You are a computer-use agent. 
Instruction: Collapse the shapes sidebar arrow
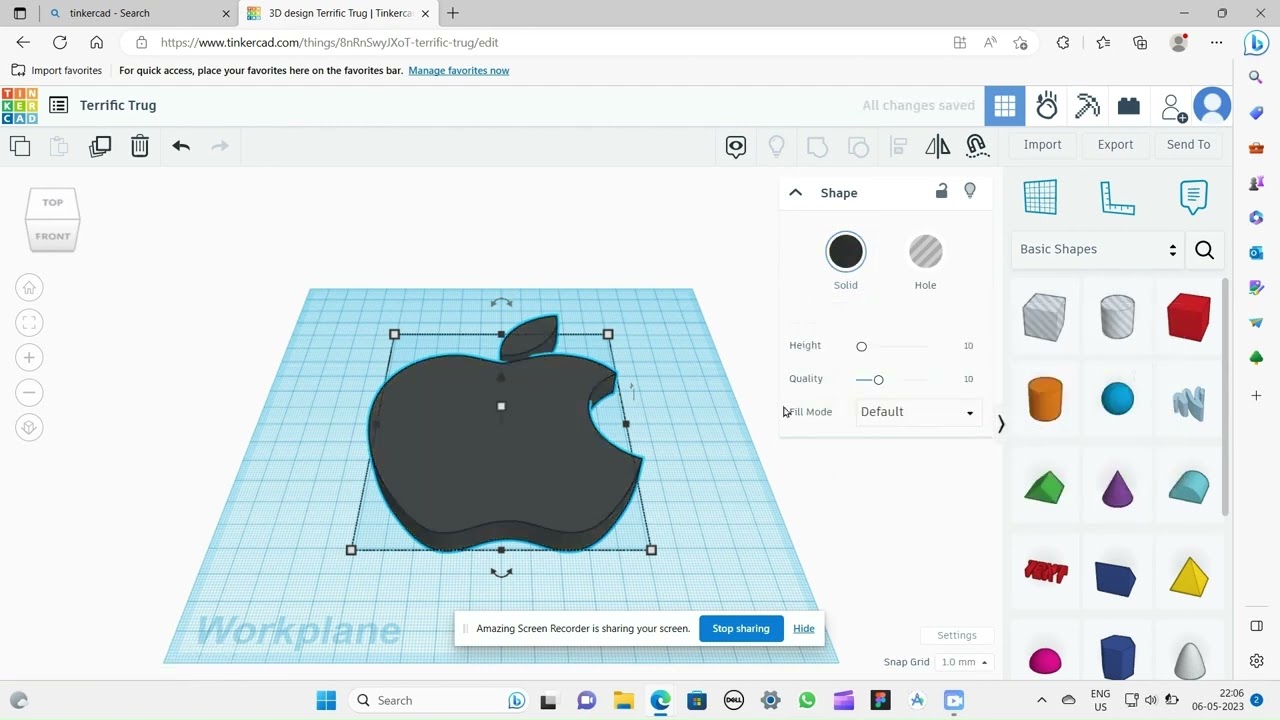[x=1001, y=425]
